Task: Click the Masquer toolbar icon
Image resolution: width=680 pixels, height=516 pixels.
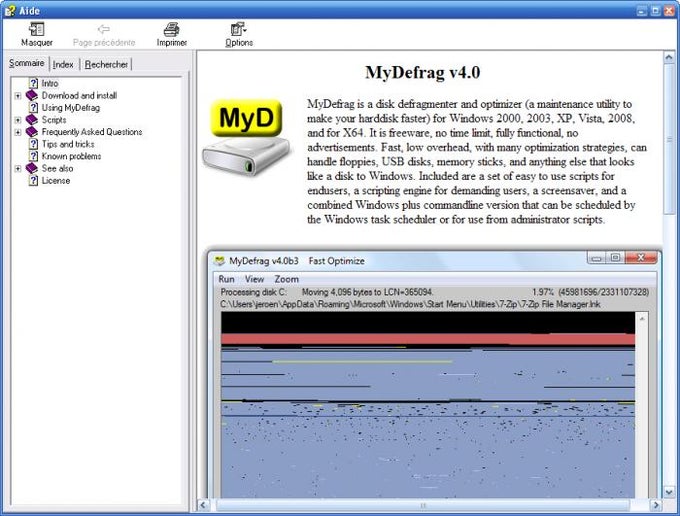Action: [x=36, y=29]
